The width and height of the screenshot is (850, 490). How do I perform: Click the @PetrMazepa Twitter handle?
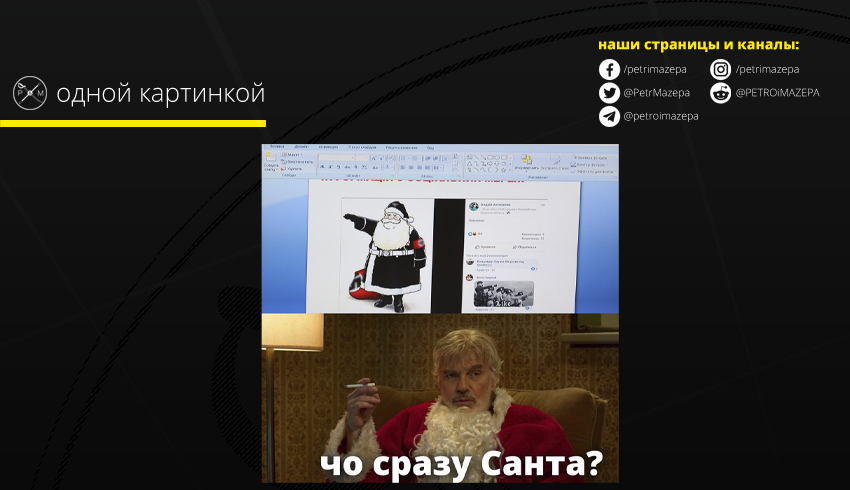tap(656, 93)
